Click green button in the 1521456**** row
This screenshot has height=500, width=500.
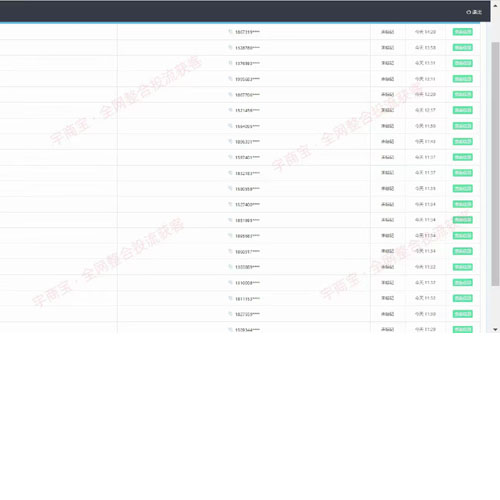pyautogui.click(x=462, y=110)
